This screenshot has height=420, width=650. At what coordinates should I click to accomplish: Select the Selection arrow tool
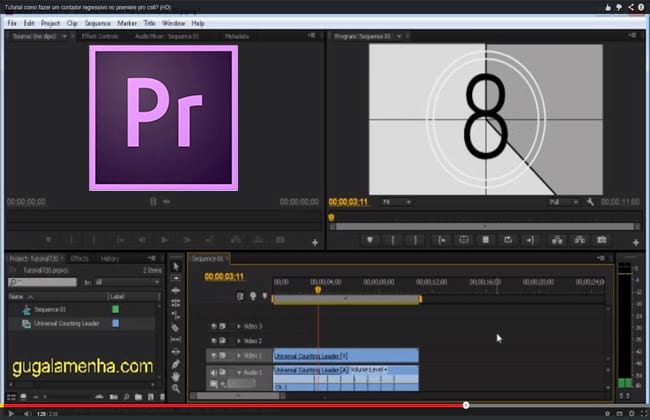click(x=176, y=266)
